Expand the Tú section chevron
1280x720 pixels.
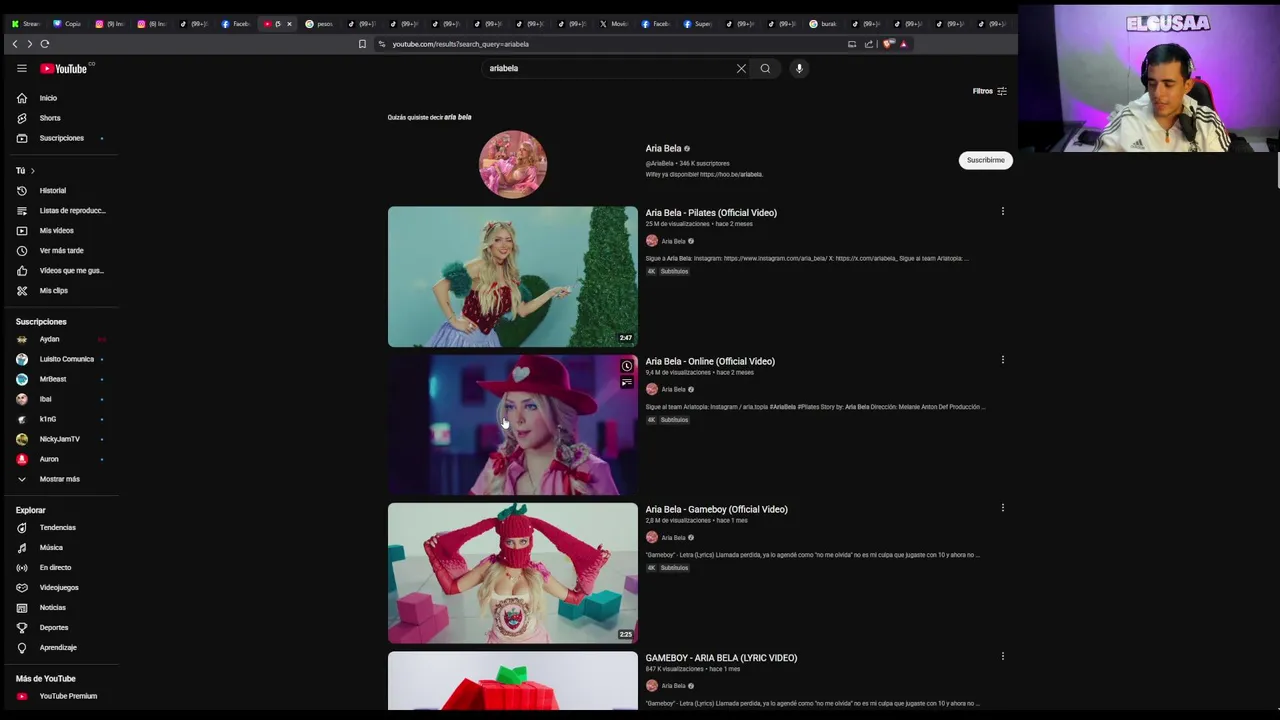(32, 171)
